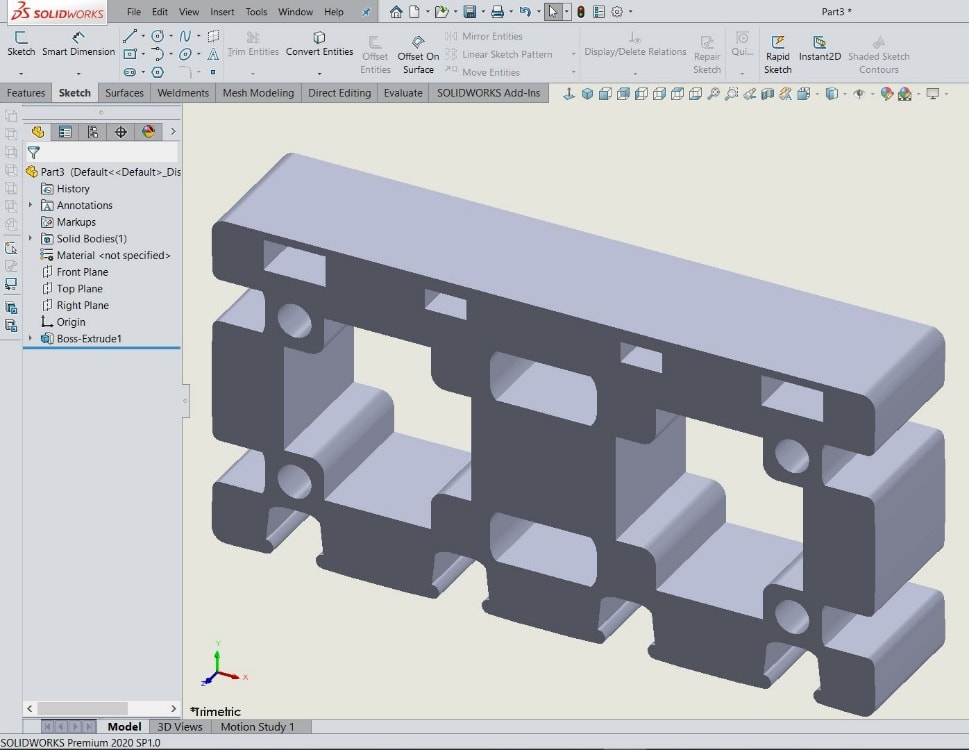Select the Right Plane tree item

(75, 305)
